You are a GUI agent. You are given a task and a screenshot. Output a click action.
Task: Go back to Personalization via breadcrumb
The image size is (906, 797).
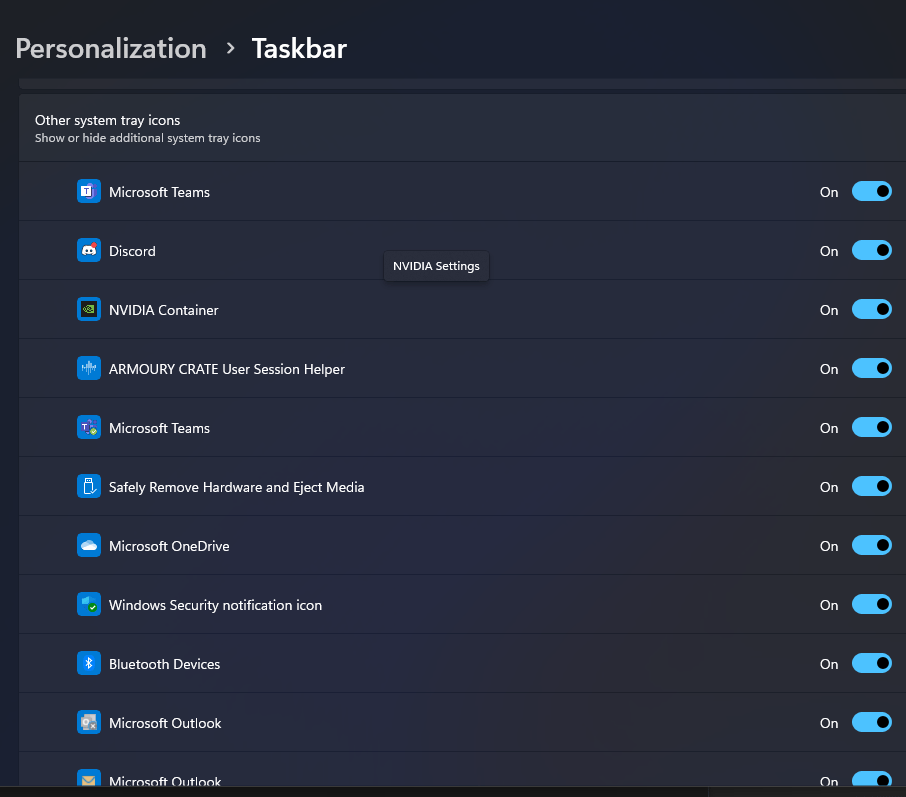click(111, 49)
